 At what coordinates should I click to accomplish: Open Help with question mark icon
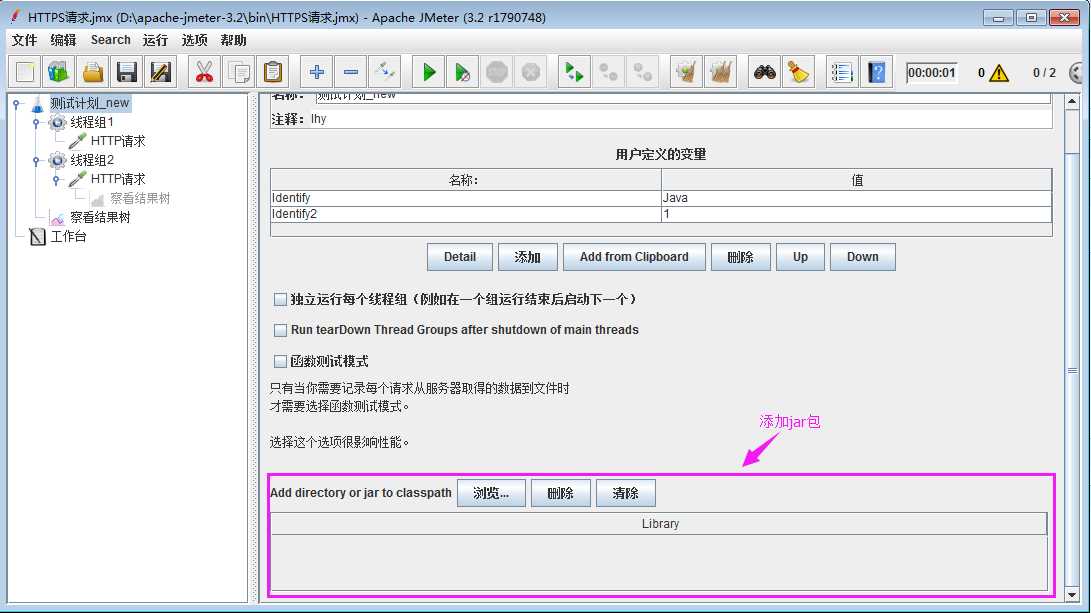tap(876, 72)
